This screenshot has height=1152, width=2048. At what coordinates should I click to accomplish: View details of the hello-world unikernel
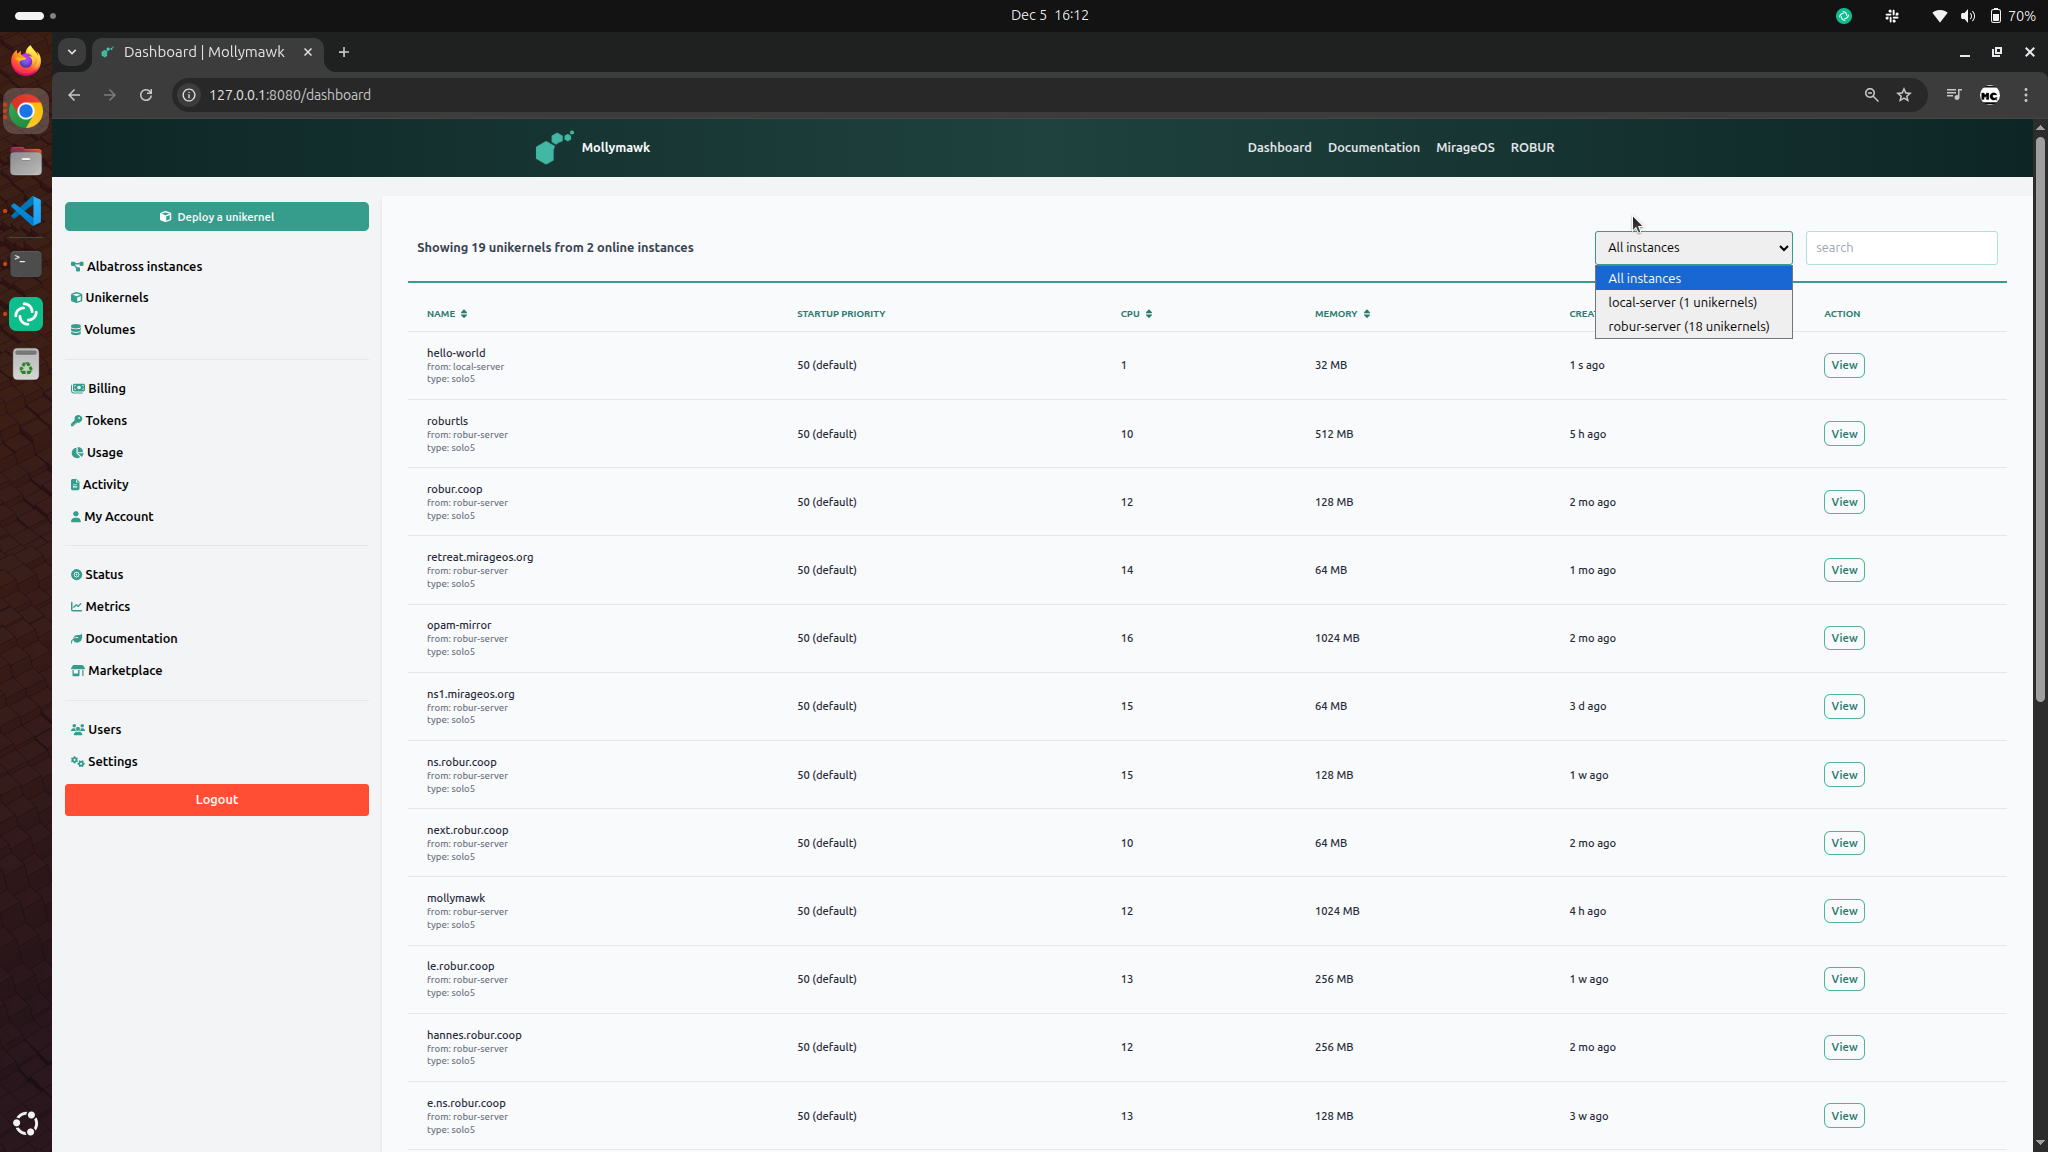coord(1843,365)
